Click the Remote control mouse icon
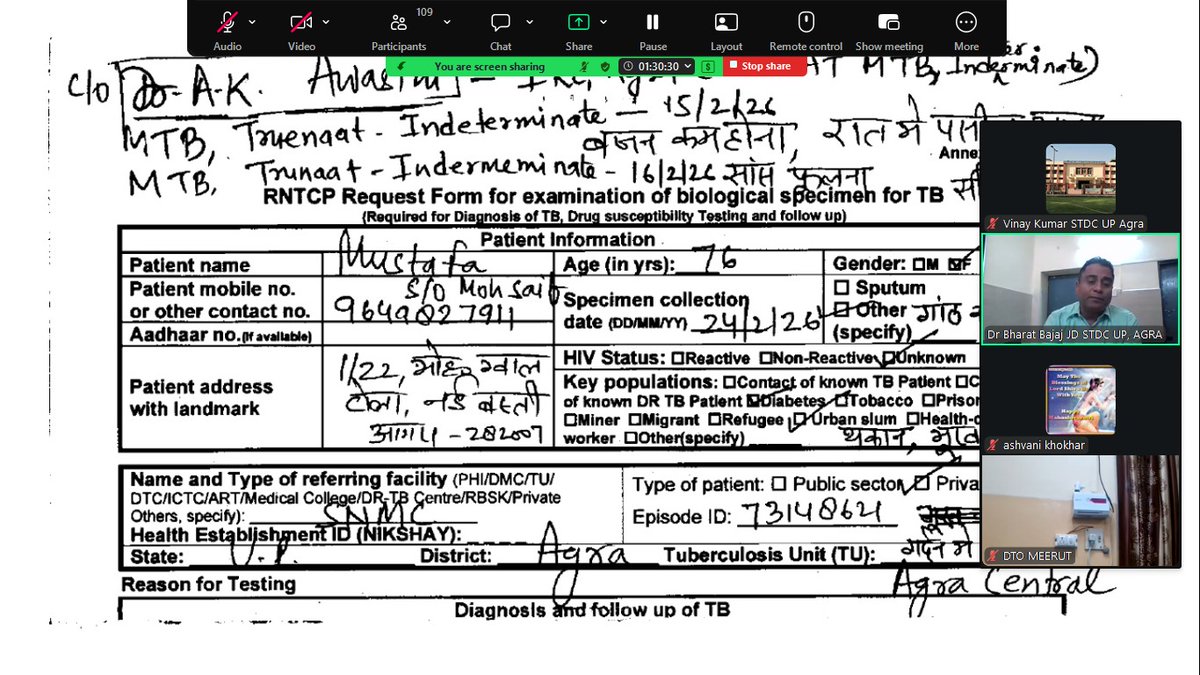1200x675 pixels. [x=806, y=22]
